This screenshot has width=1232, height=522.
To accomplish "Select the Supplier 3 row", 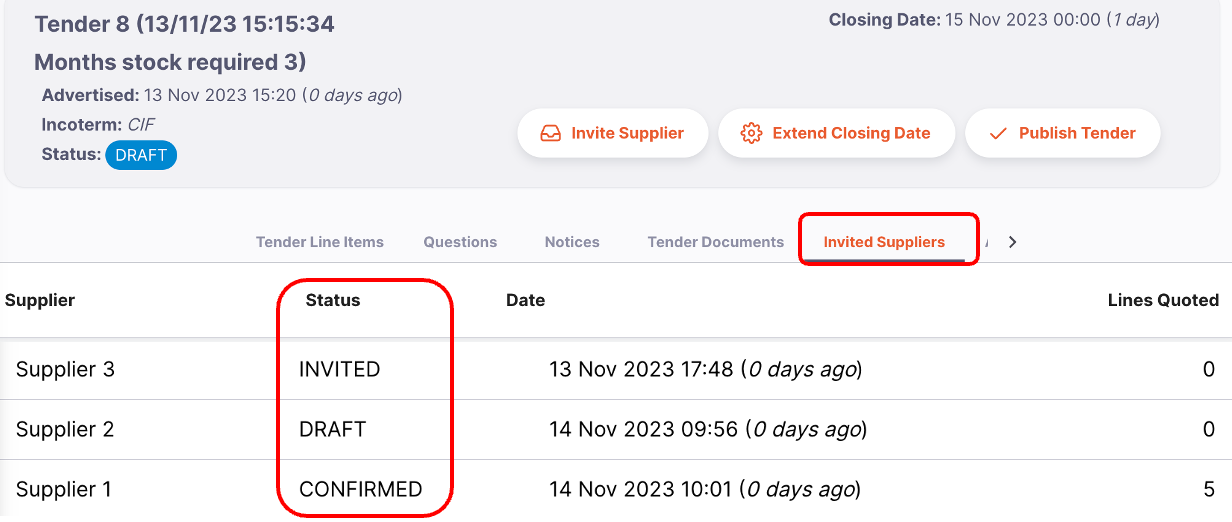I will pyautogui.click(x=616, y=369).
